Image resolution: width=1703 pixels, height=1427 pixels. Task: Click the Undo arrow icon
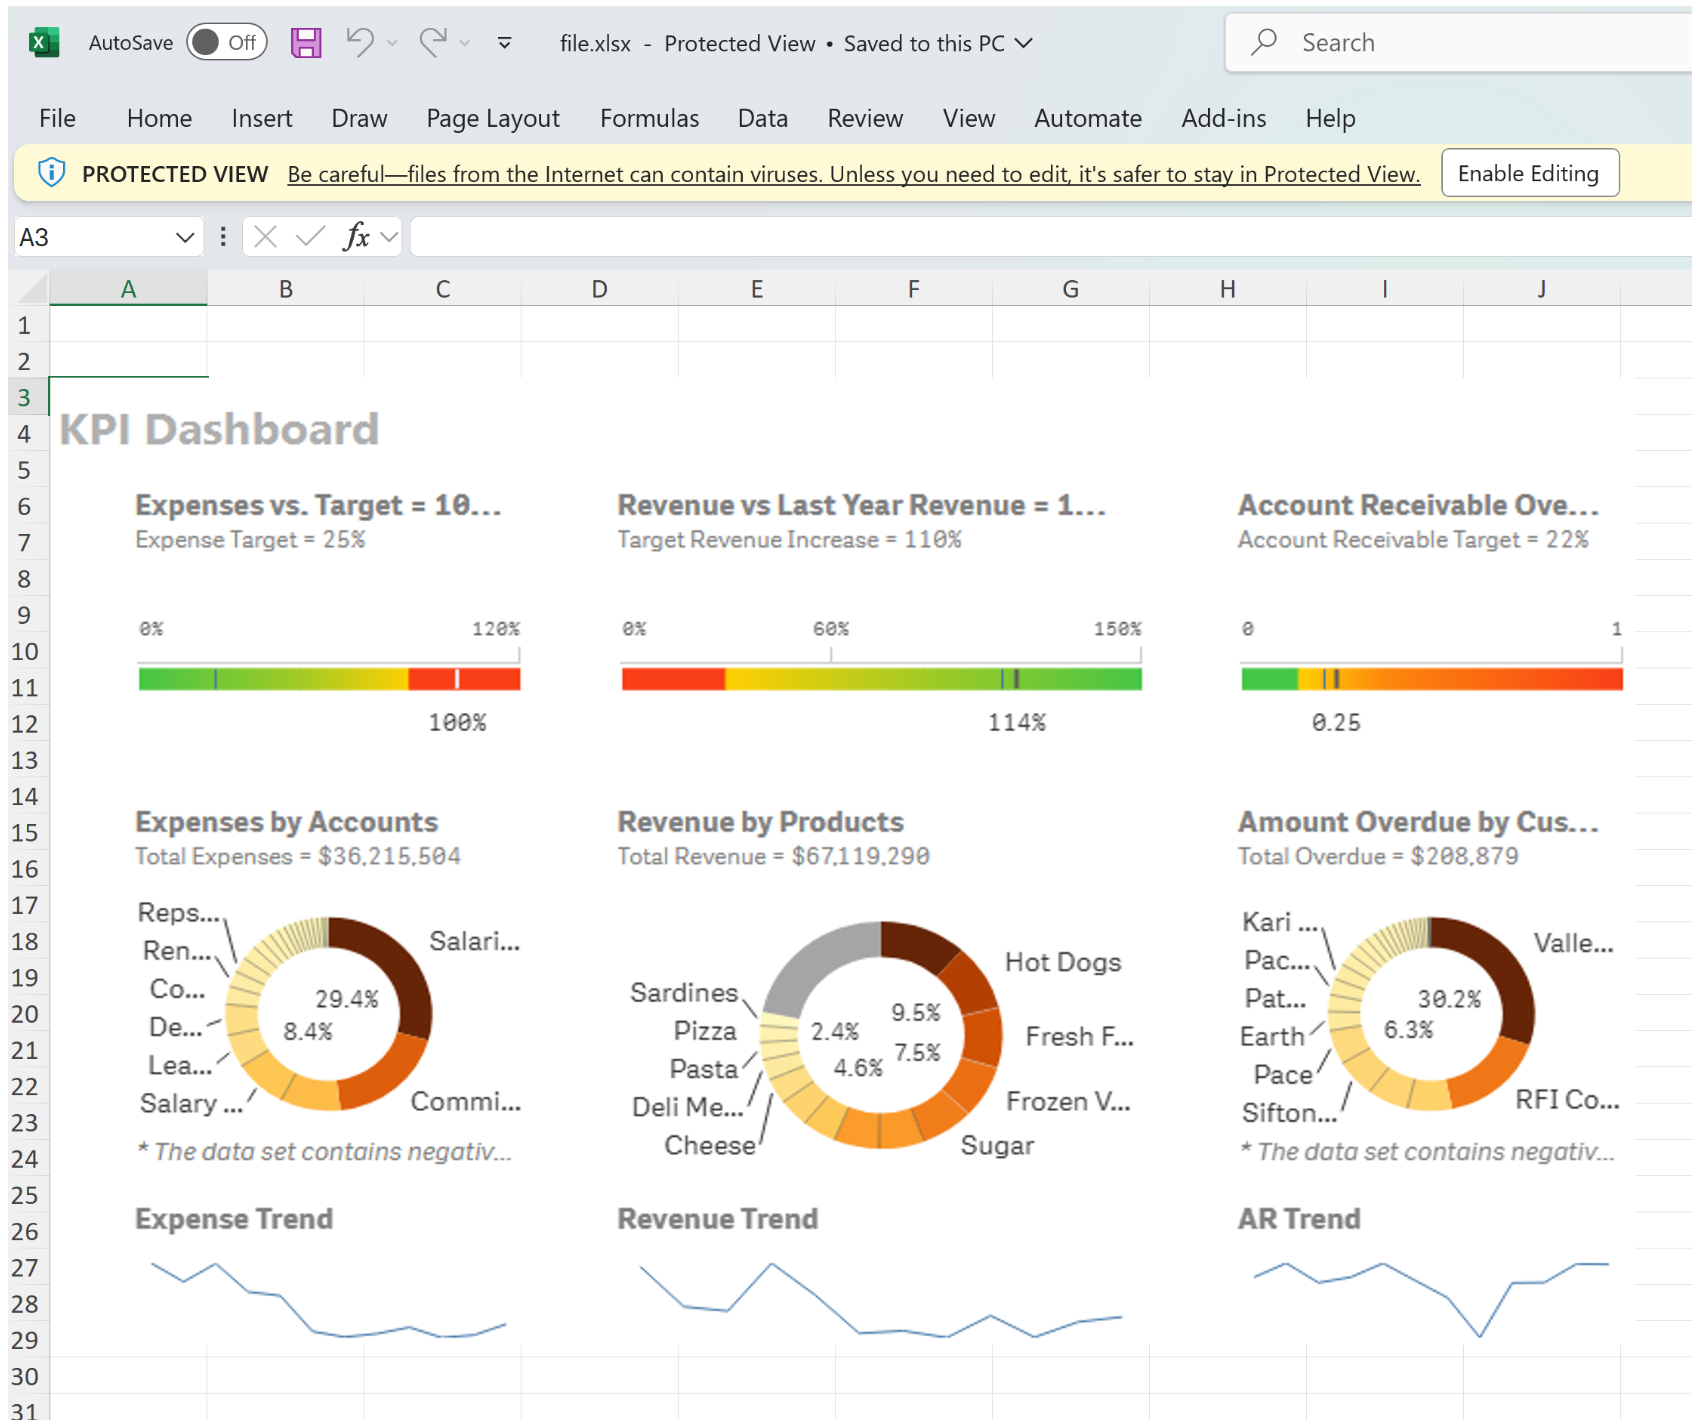359,42
